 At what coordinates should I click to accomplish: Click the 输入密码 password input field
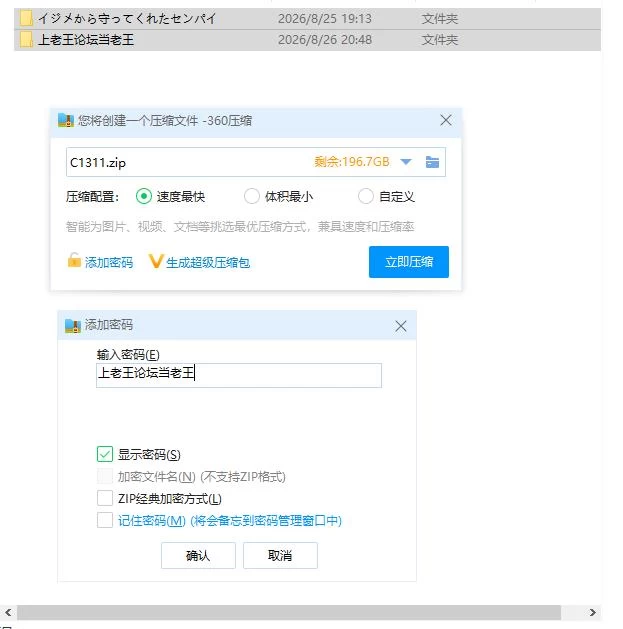tap(239, 375)
